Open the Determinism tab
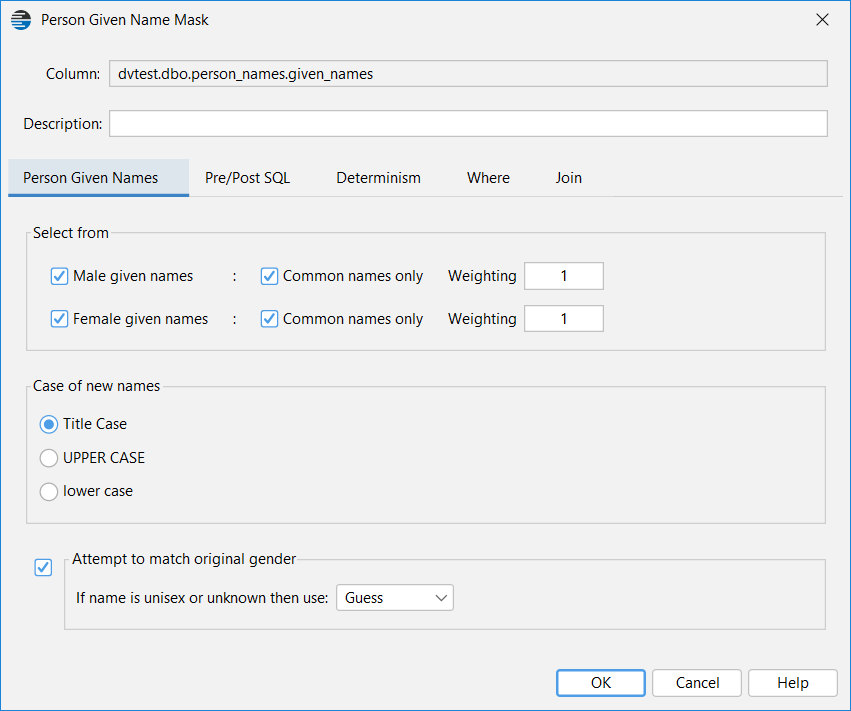Screen dimensions: 851x711 click(378, 178)
